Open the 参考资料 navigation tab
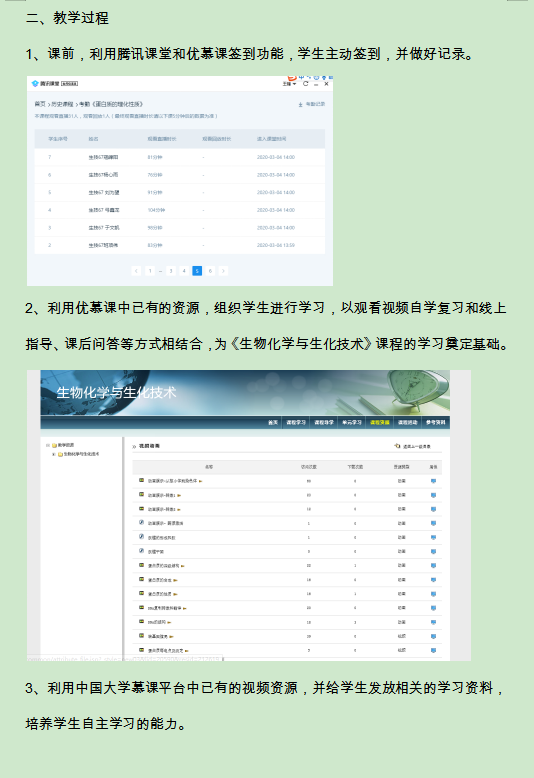 pos(435,422)
